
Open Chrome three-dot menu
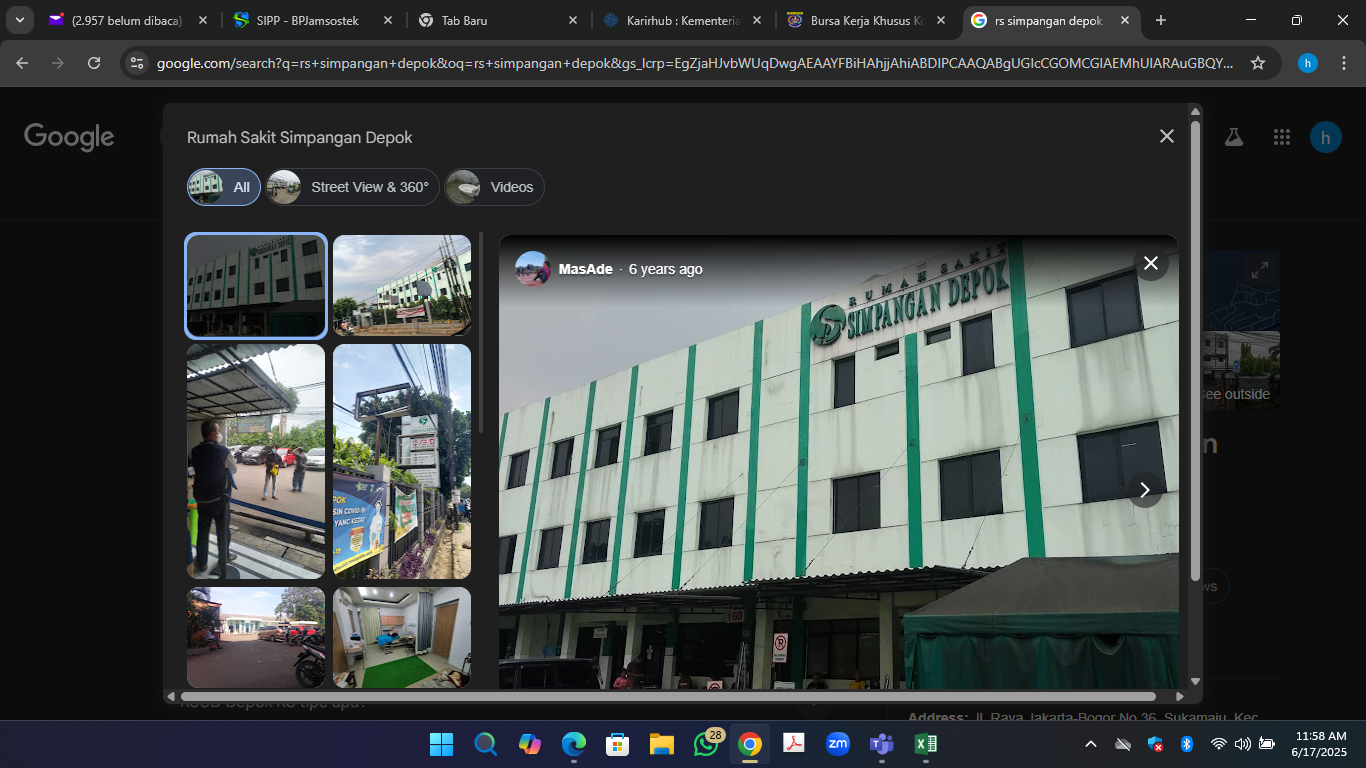click(1343, 63)
